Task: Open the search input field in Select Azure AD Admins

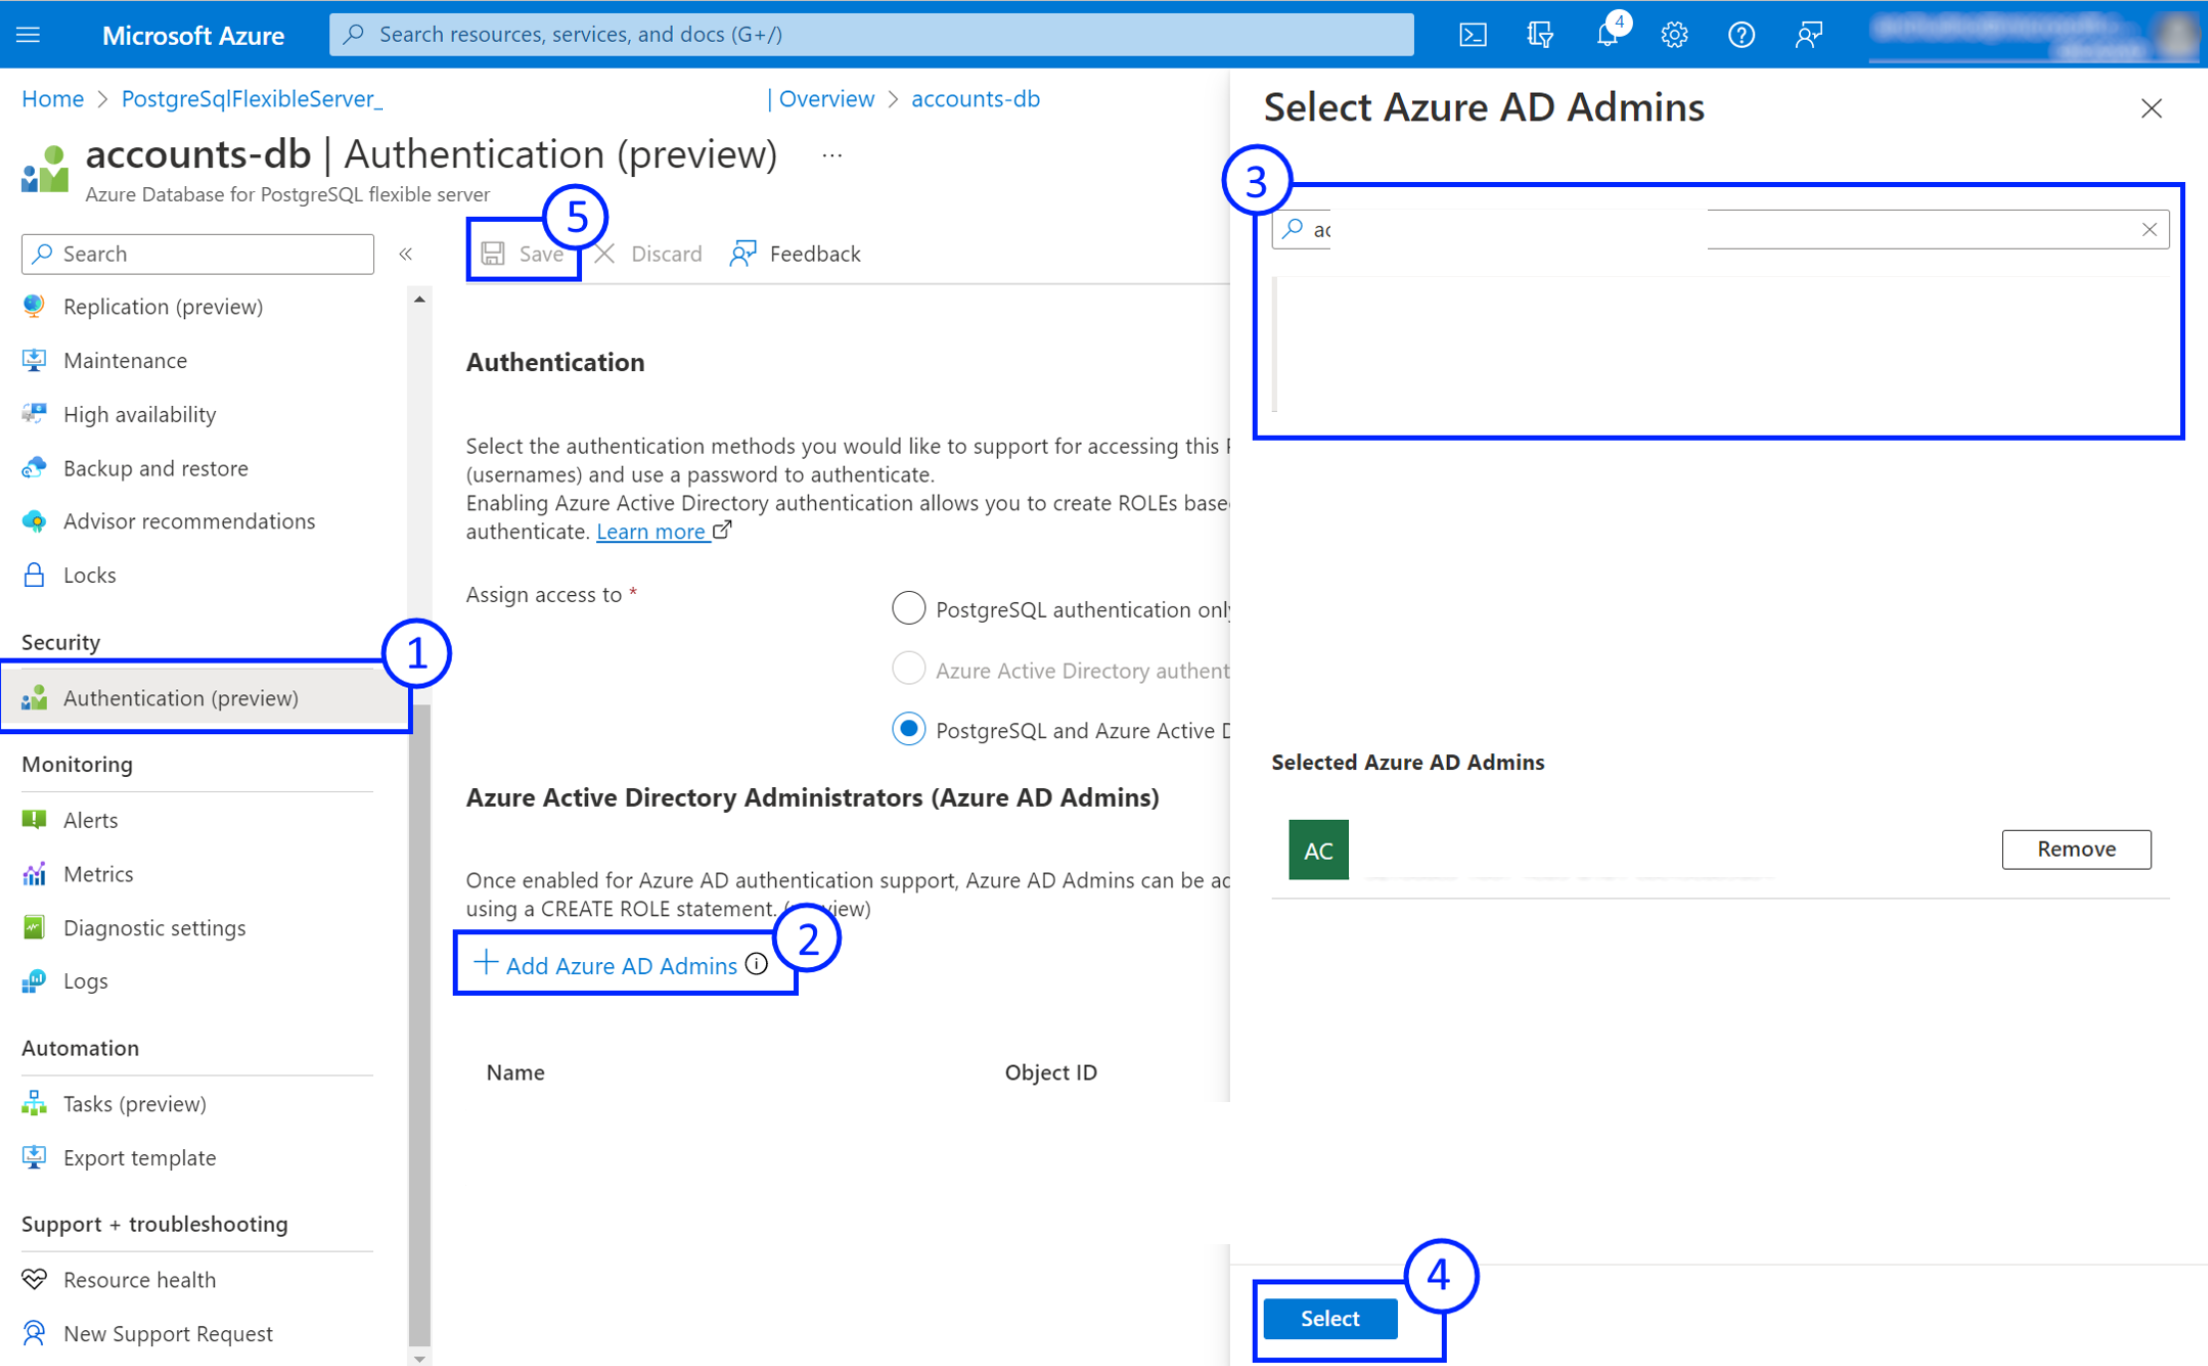Action: (x=1719, y=229)
